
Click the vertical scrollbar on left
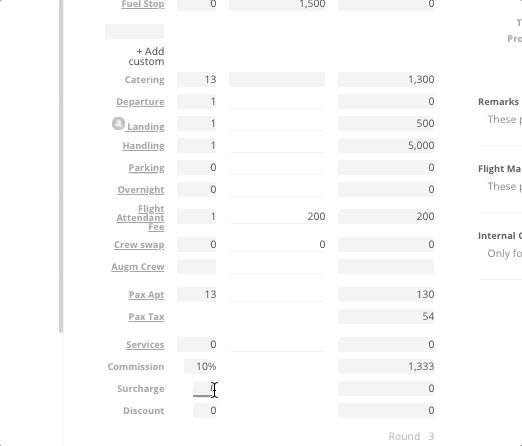[61, 167]
